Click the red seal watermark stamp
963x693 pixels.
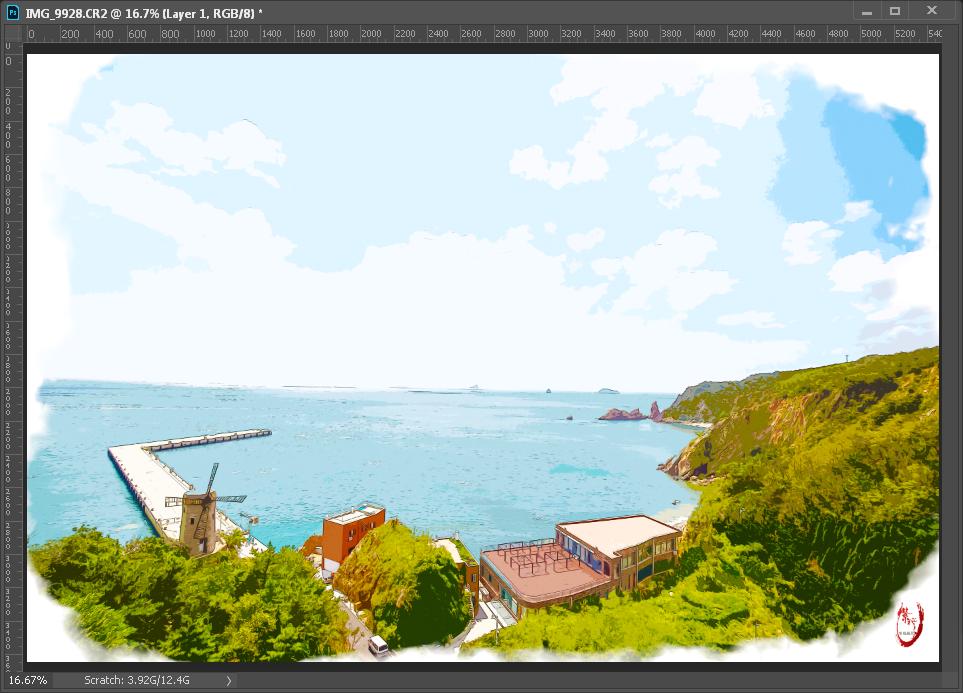pyautogui.click(x=909, y=622)
